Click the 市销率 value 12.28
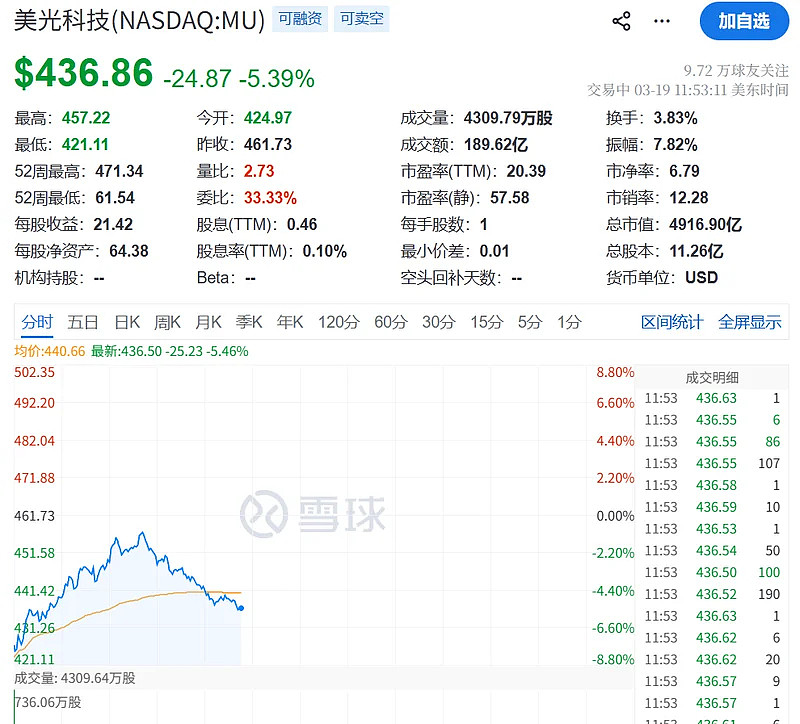 pos(689,197)
